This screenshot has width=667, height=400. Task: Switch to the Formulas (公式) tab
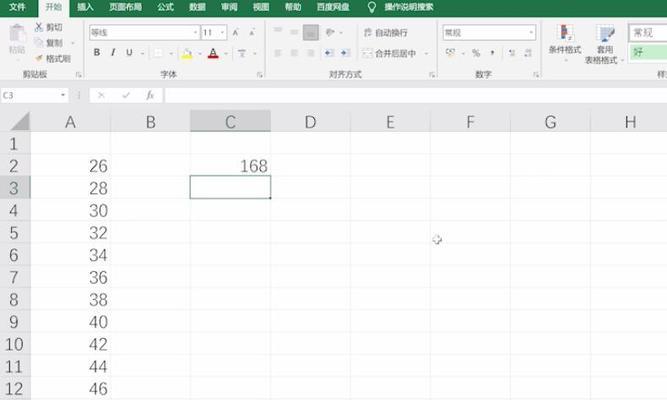(165, 7)
